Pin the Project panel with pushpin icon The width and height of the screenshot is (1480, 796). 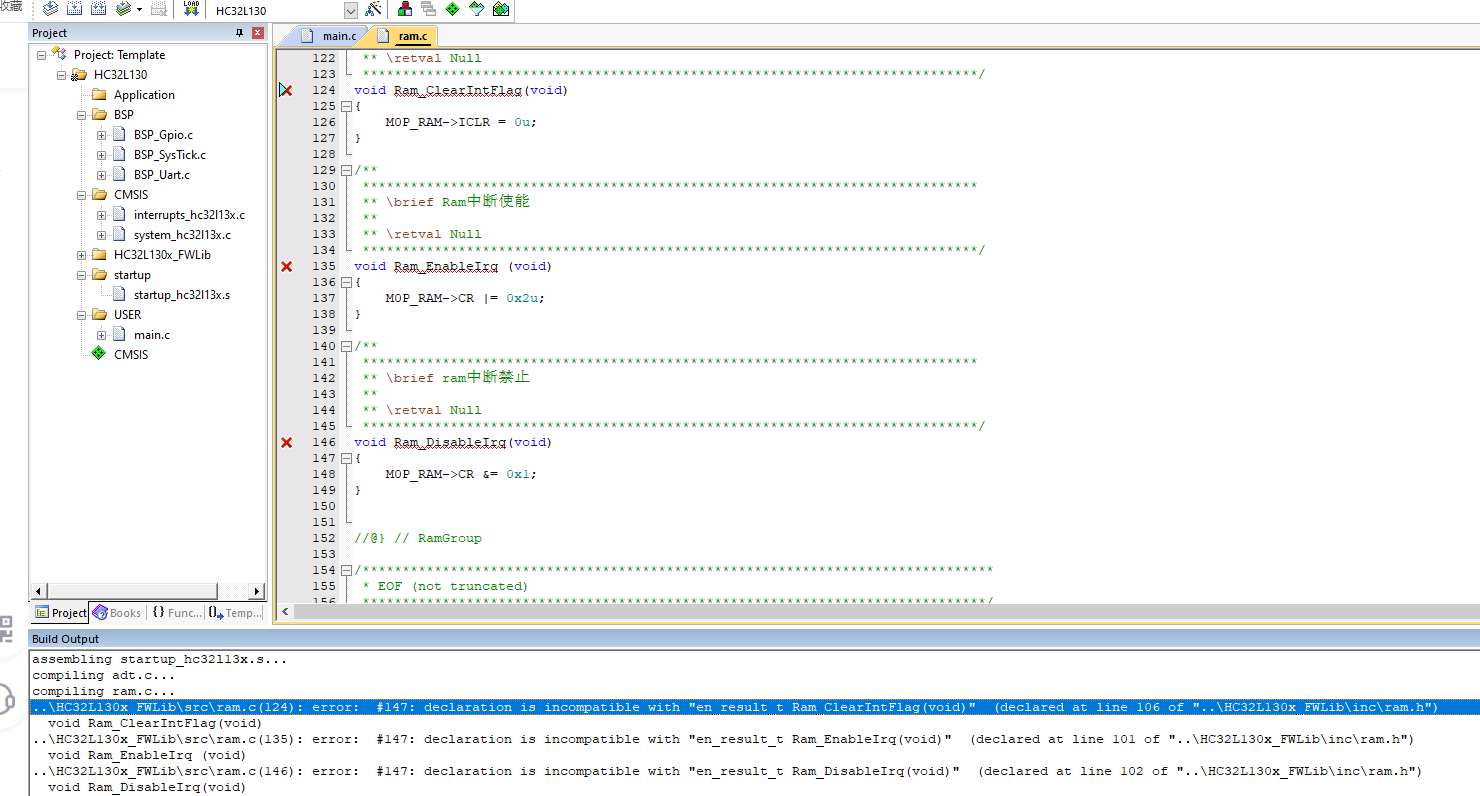tap(239, 33)
